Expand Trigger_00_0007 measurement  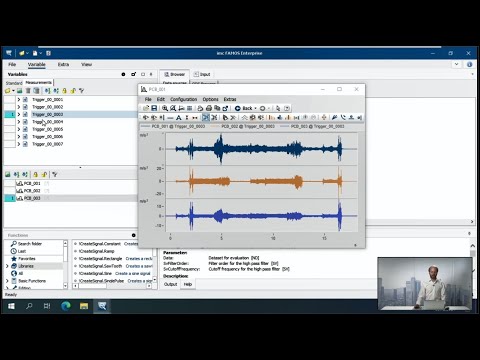(x=19, y=144)
